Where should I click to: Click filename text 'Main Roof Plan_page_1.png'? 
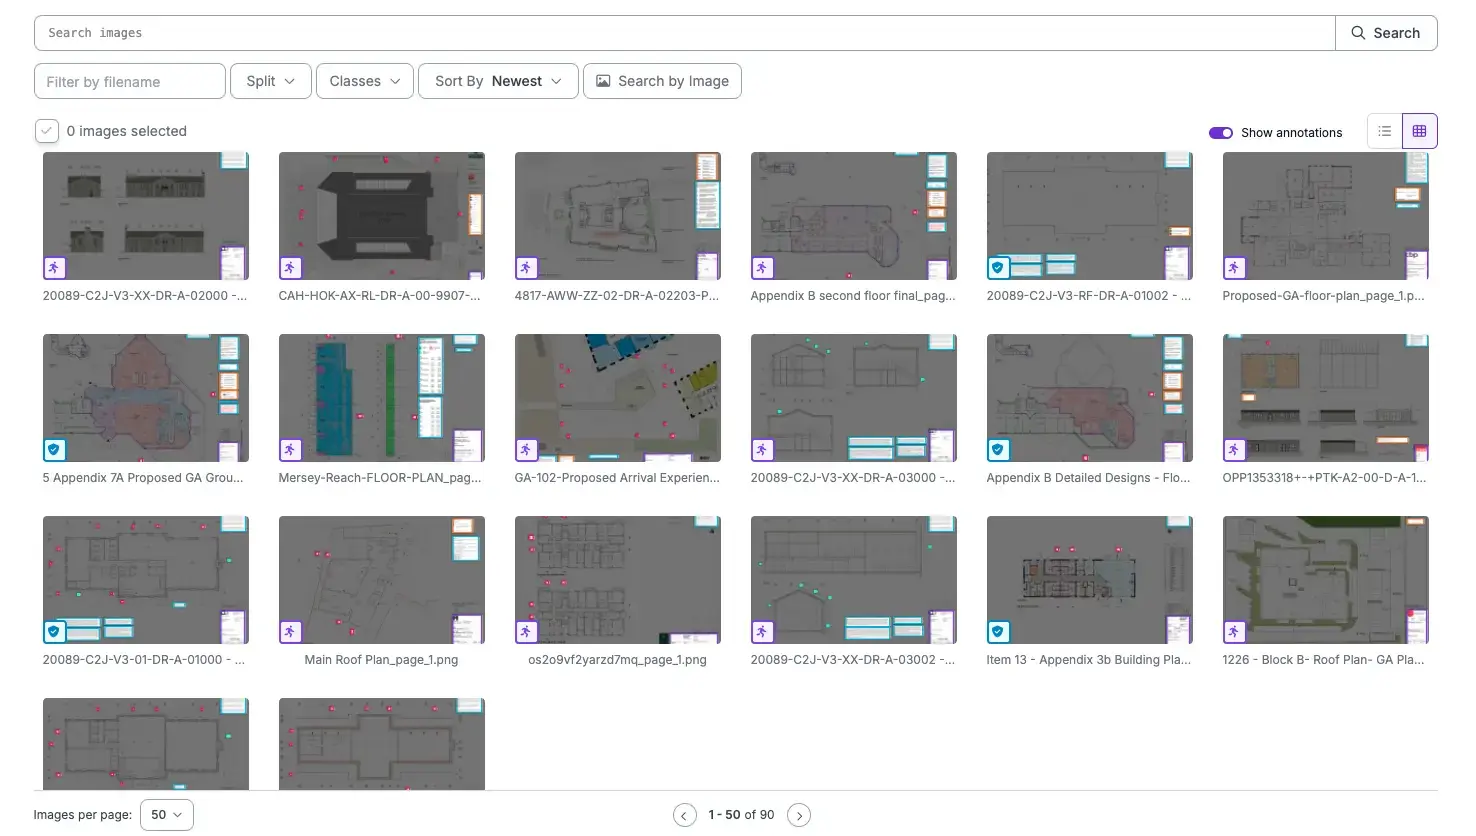click(381, 660)
